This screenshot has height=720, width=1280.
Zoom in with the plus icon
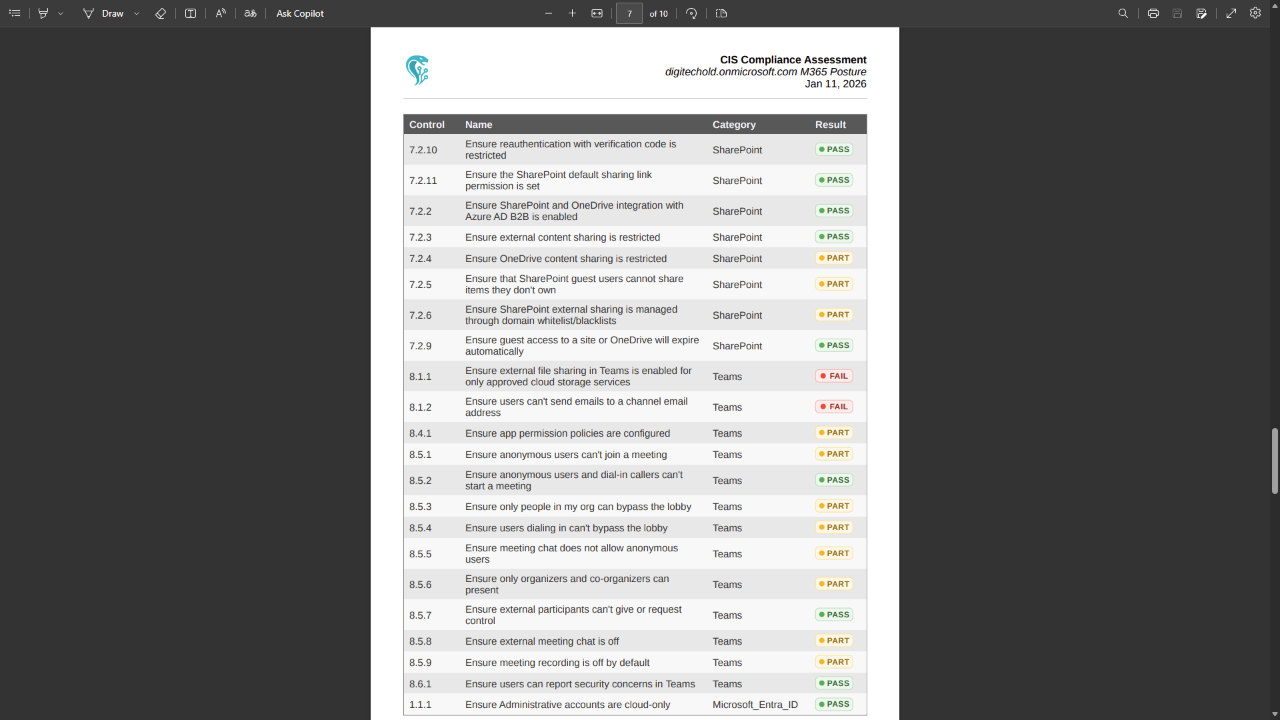pos(572,14)
